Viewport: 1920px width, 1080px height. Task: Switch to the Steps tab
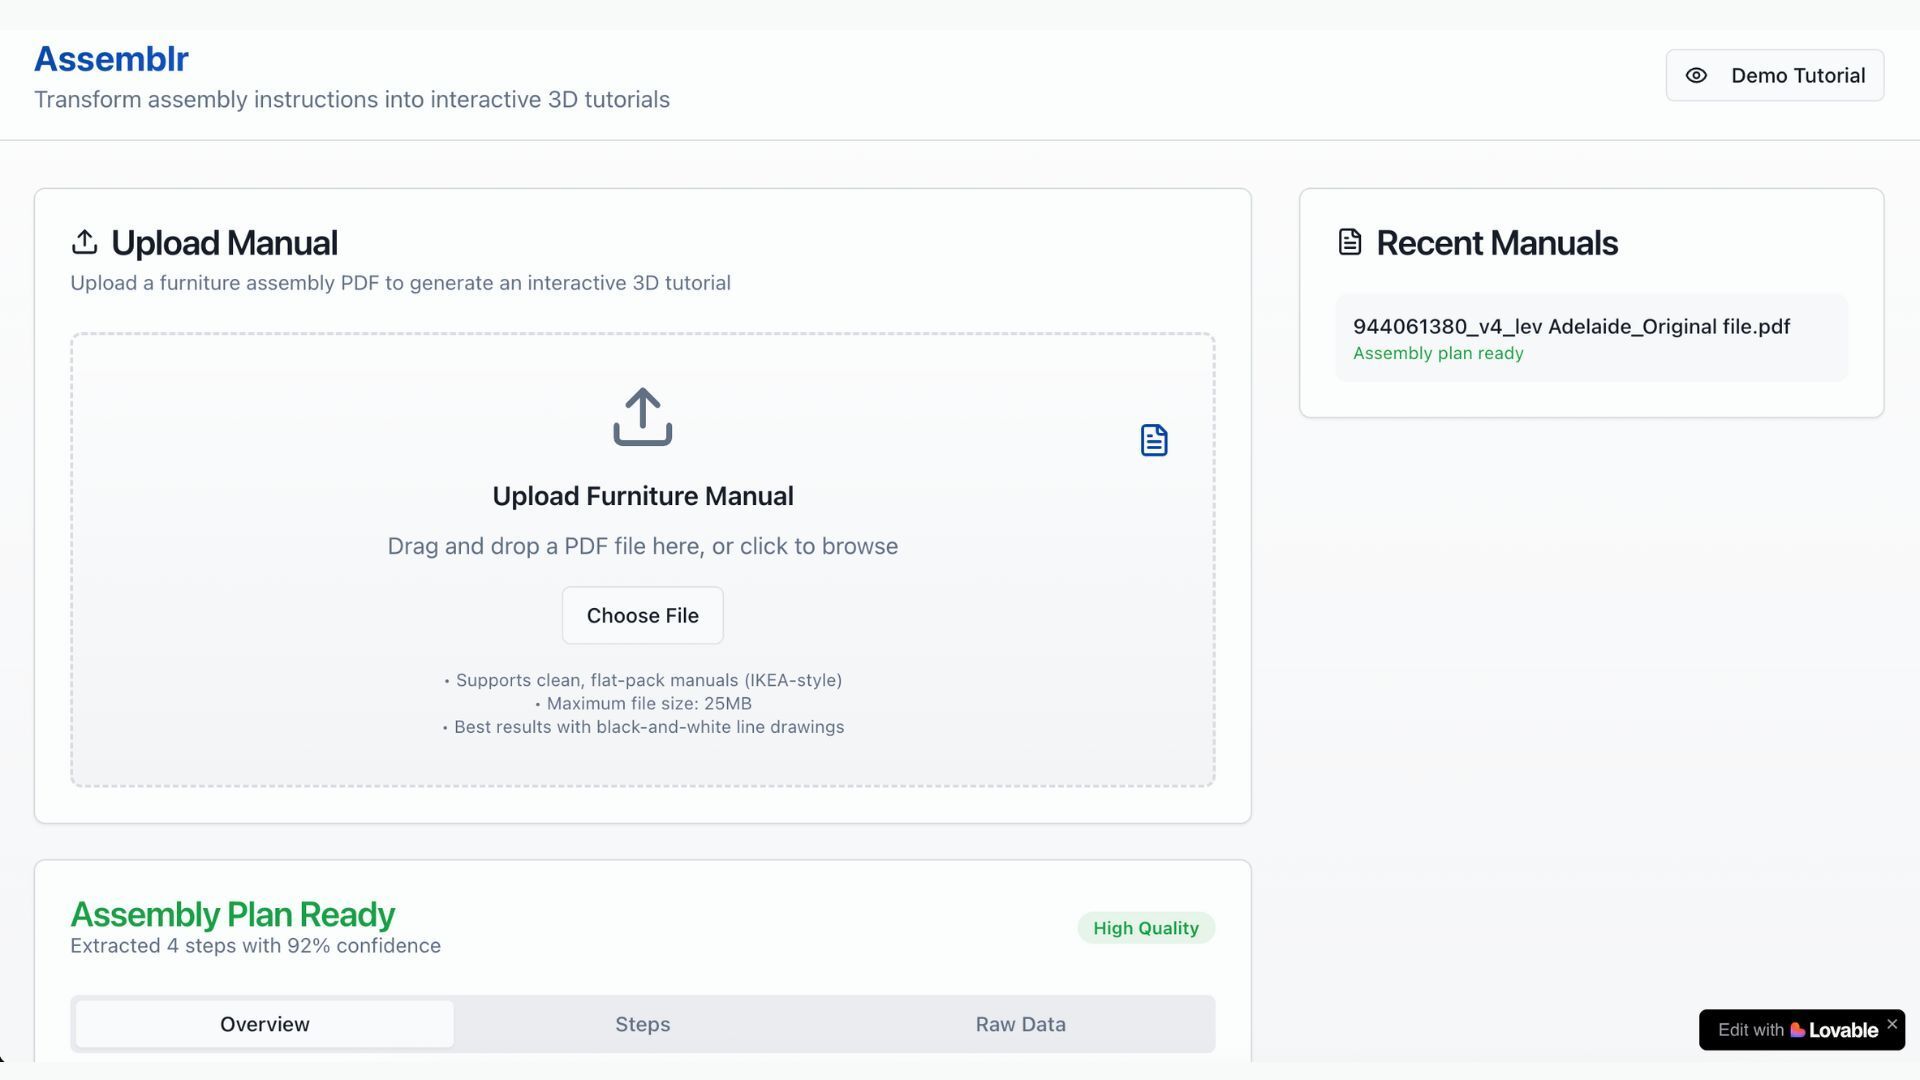click(x=642, y=1024)
